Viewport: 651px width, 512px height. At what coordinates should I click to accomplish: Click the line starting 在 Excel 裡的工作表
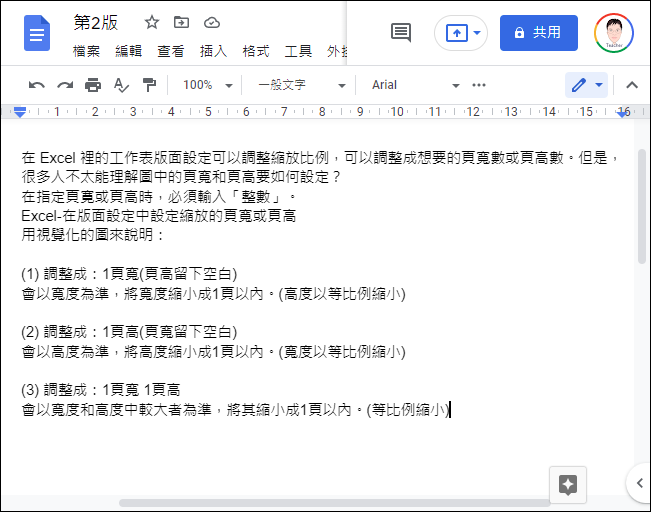(320, 158)
